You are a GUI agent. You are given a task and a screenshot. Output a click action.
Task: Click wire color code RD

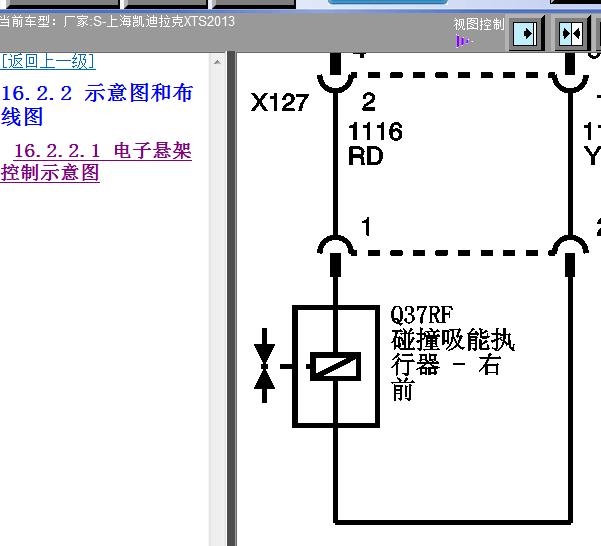(x=365, y=156)
